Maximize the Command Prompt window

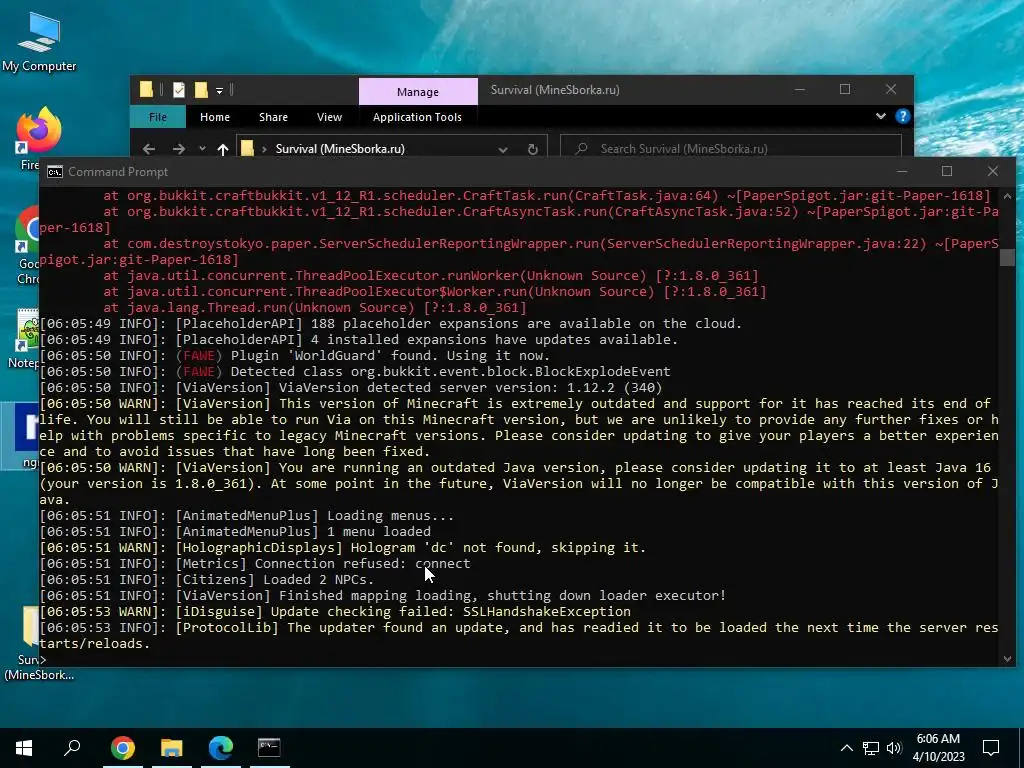pyautogui.click(x=947, y=171)
